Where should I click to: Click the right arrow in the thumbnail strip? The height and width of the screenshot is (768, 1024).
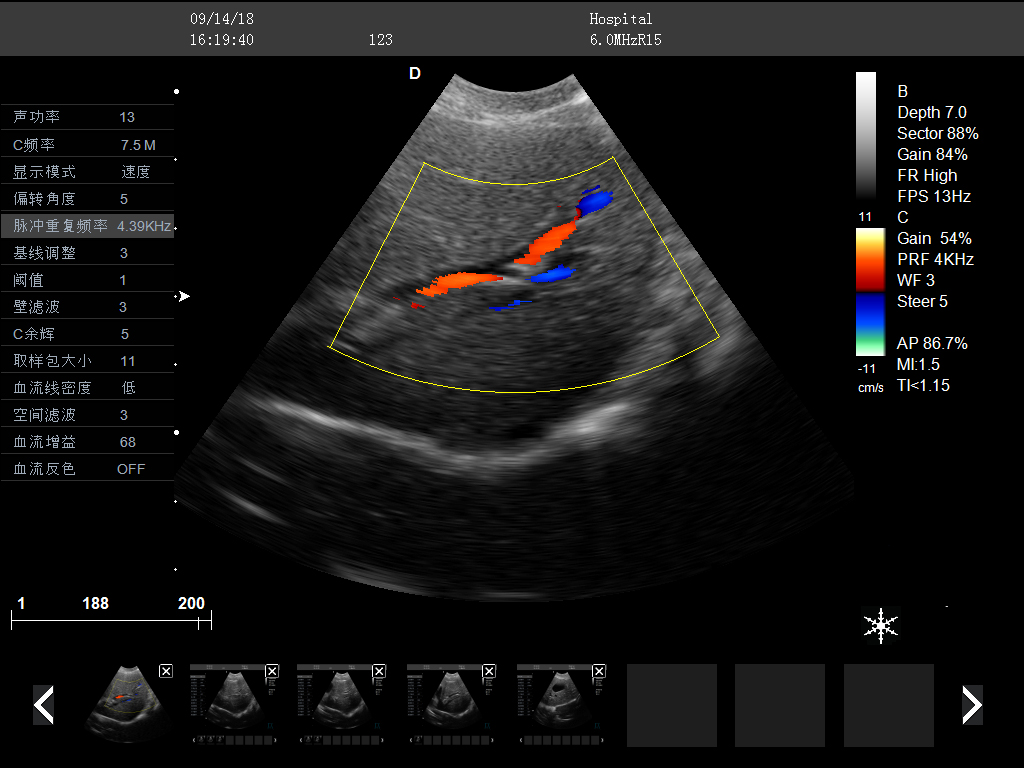(x=972, y=705)
